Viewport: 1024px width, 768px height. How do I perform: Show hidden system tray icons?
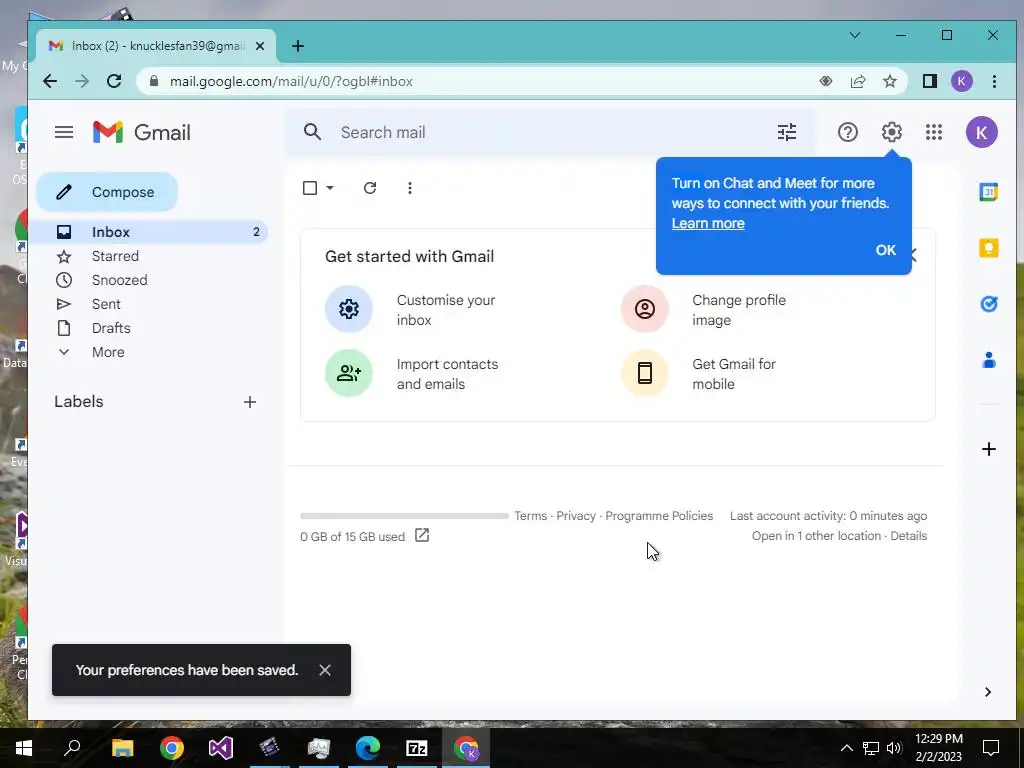tap(846, 748)
